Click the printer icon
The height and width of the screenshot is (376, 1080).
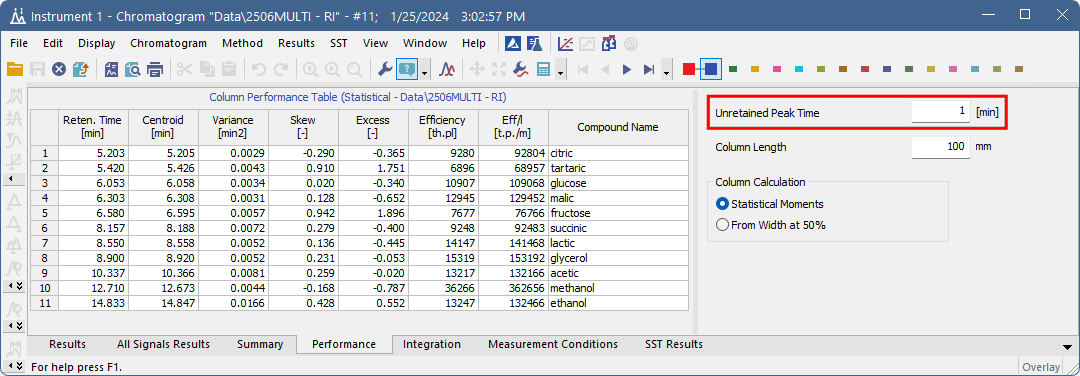pyautogui.click(x=155, y=69)
